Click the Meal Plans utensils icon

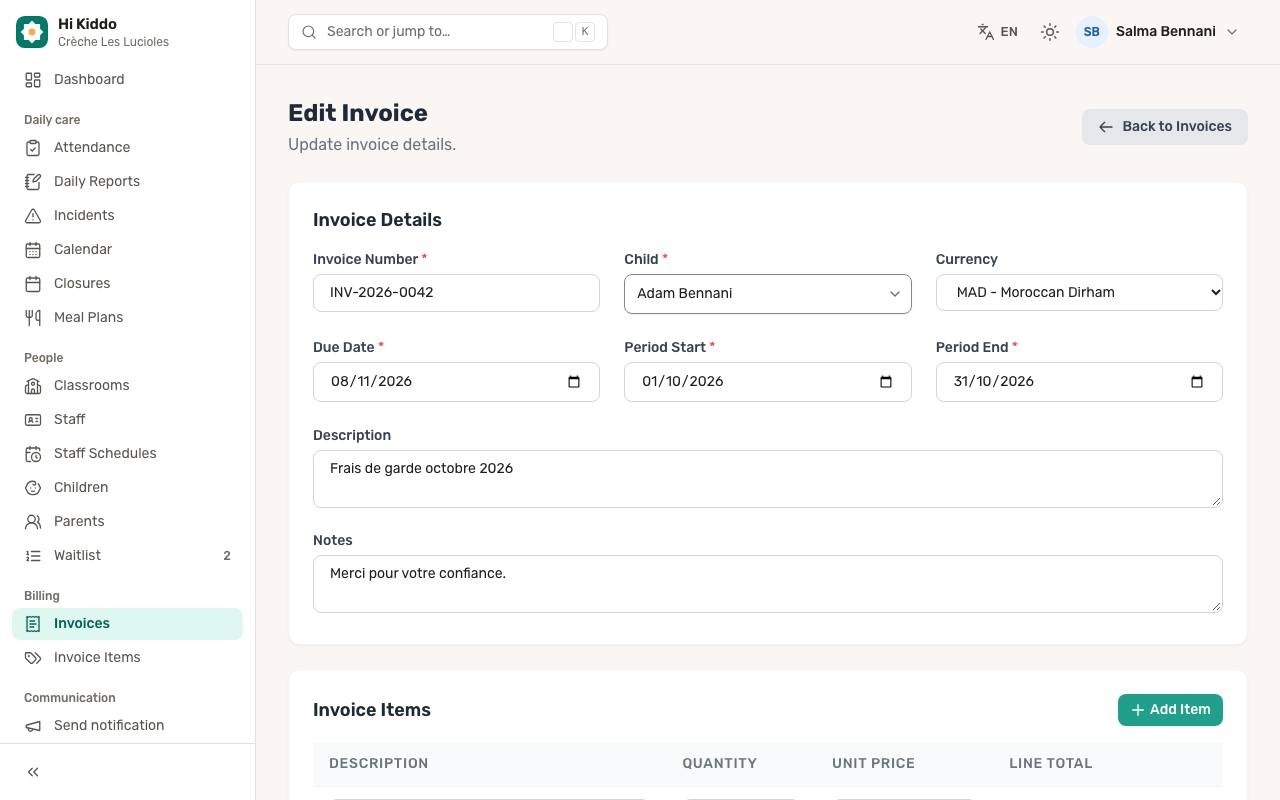tap(33, 317)
